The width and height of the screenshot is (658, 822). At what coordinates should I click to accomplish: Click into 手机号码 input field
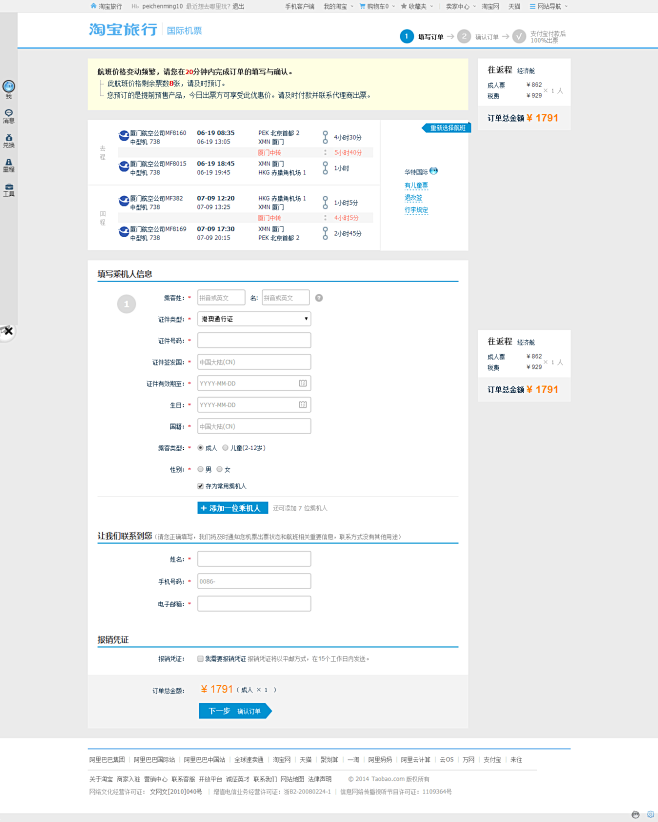pos(254,581)
